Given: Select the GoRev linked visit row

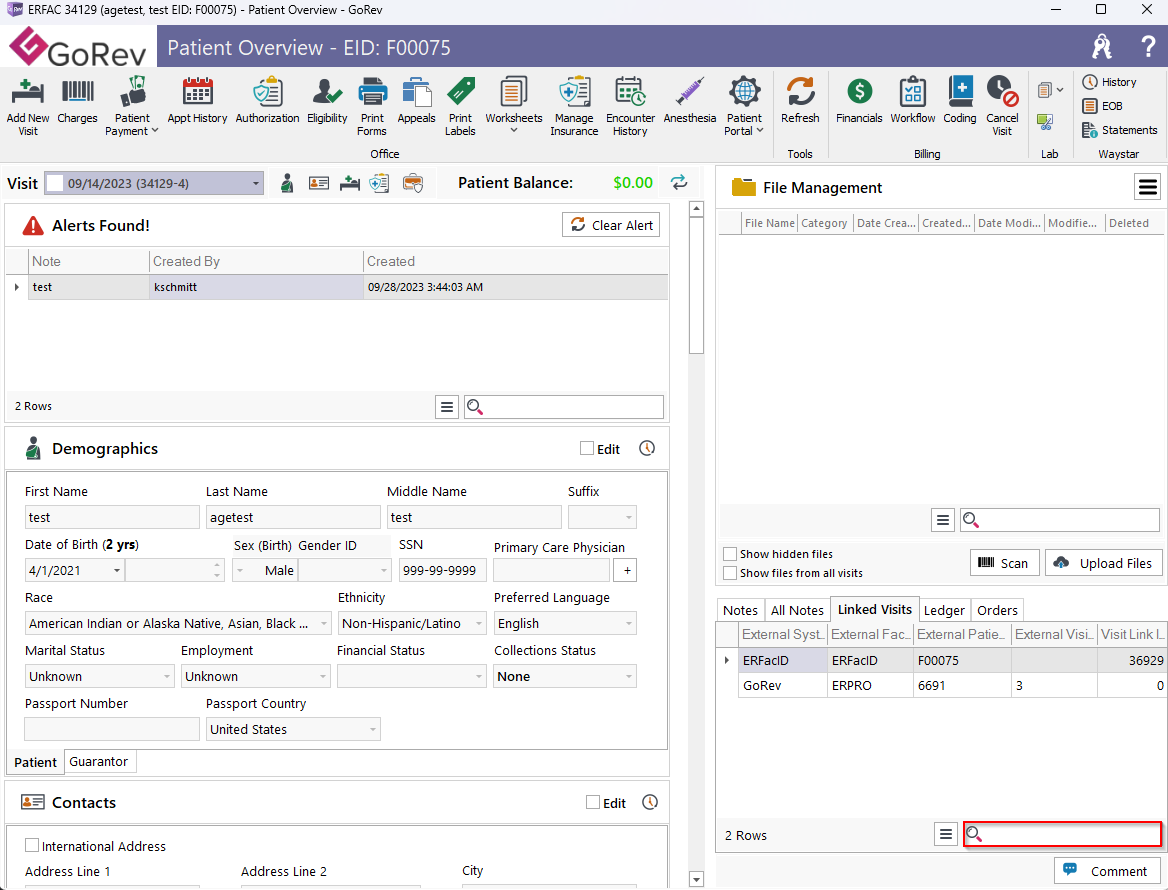Looking at the screenshot, I should (x=951, y=685).
